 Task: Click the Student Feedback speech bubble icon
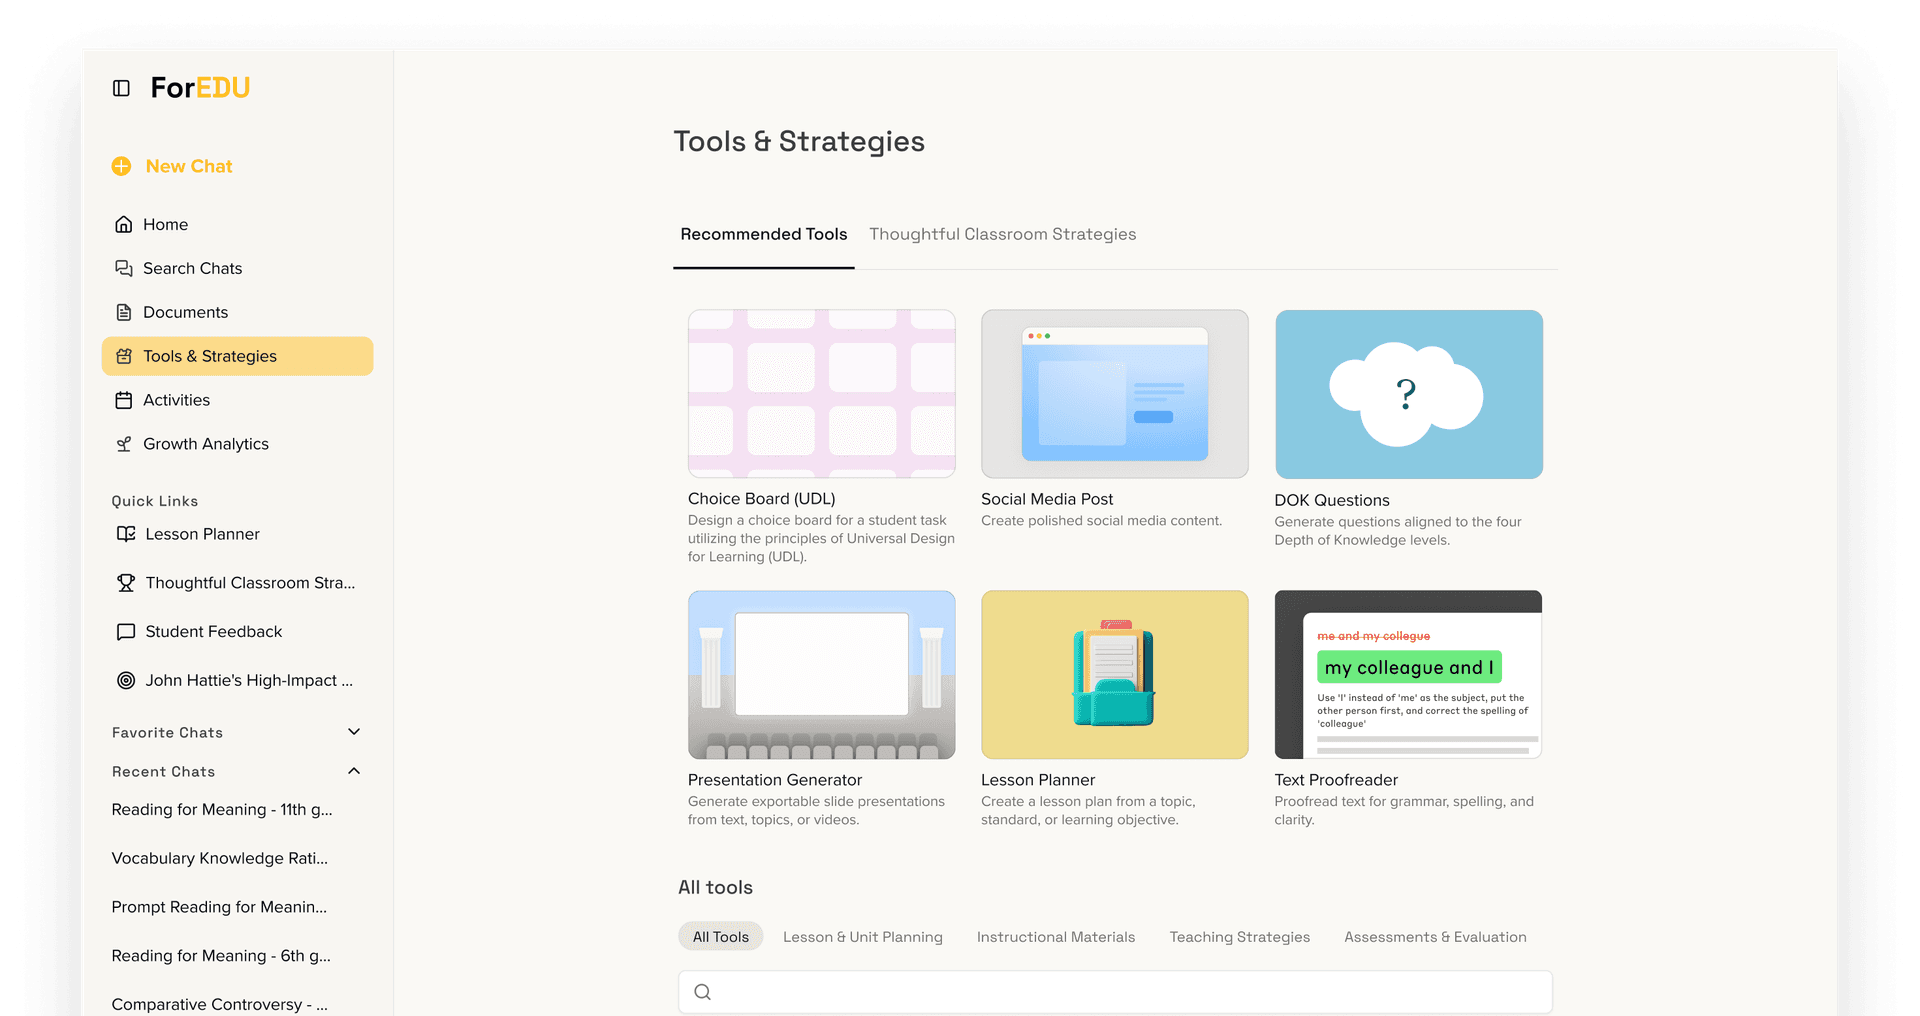(126, 632)
